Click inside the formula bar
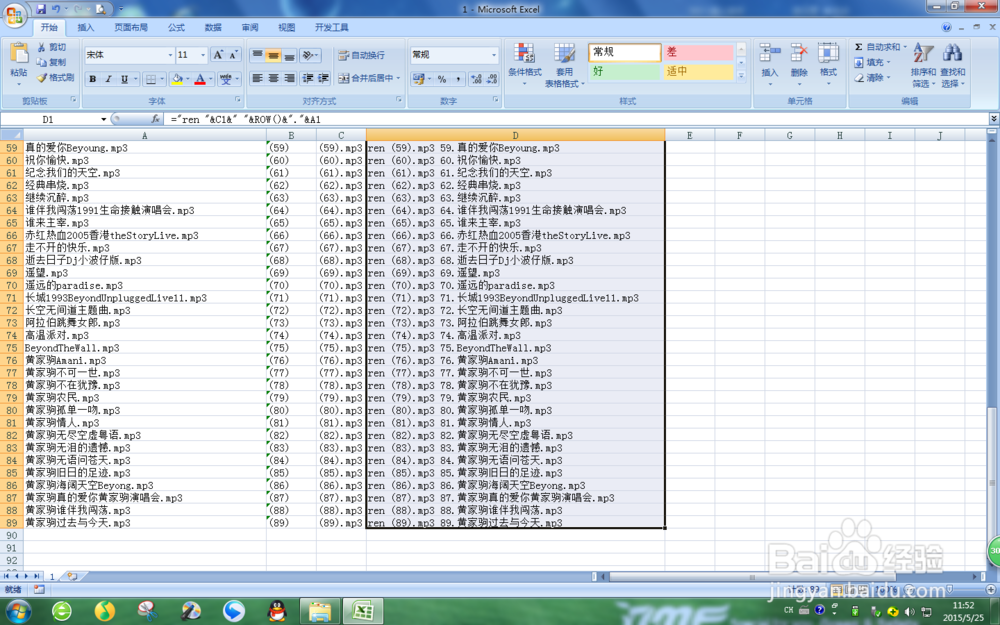The height and width of the screenshot is (625, 1000). click(300, 118)
